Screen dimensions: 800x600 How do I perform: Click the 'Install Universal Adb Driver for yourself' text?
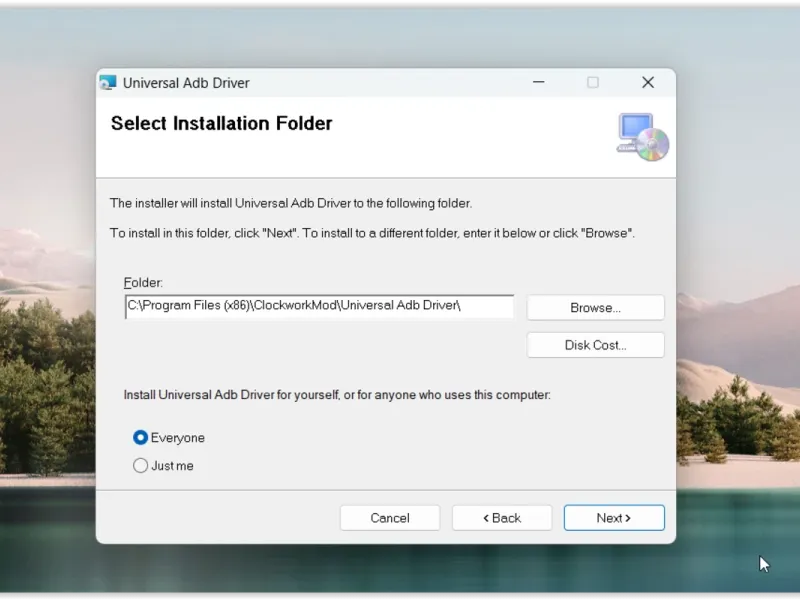[337, 395]
